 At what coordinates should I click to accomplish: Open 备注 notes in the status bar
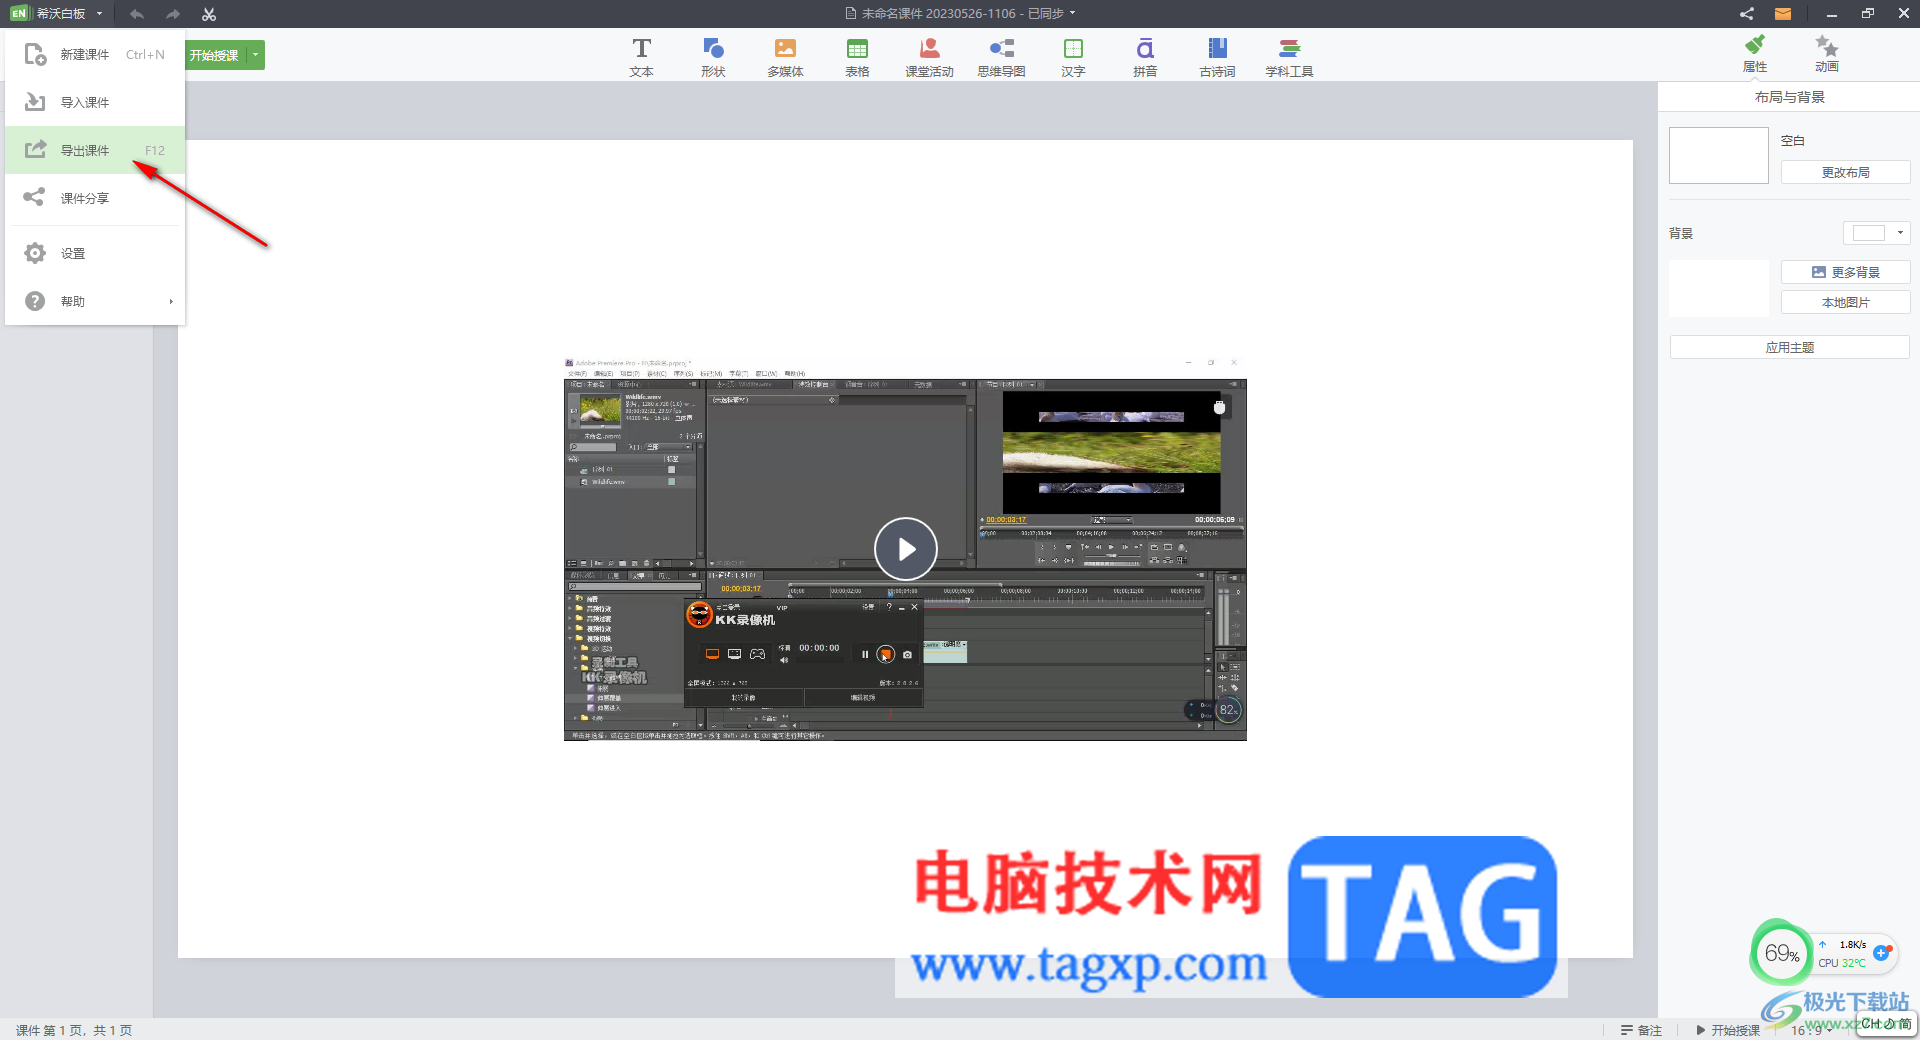(1641, 1030)
